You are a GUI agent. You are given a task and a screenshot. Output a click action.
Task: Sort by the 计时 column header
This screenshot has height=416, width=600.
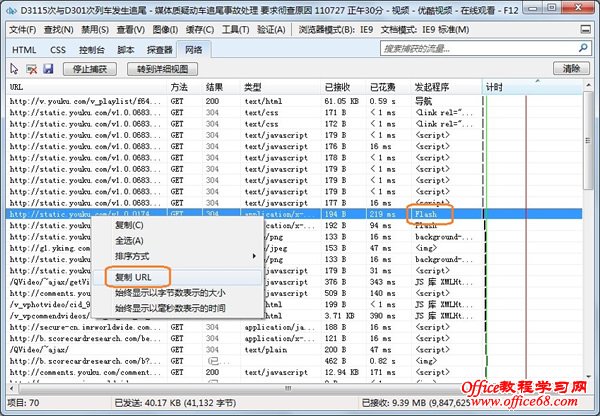tap(532, 87)
